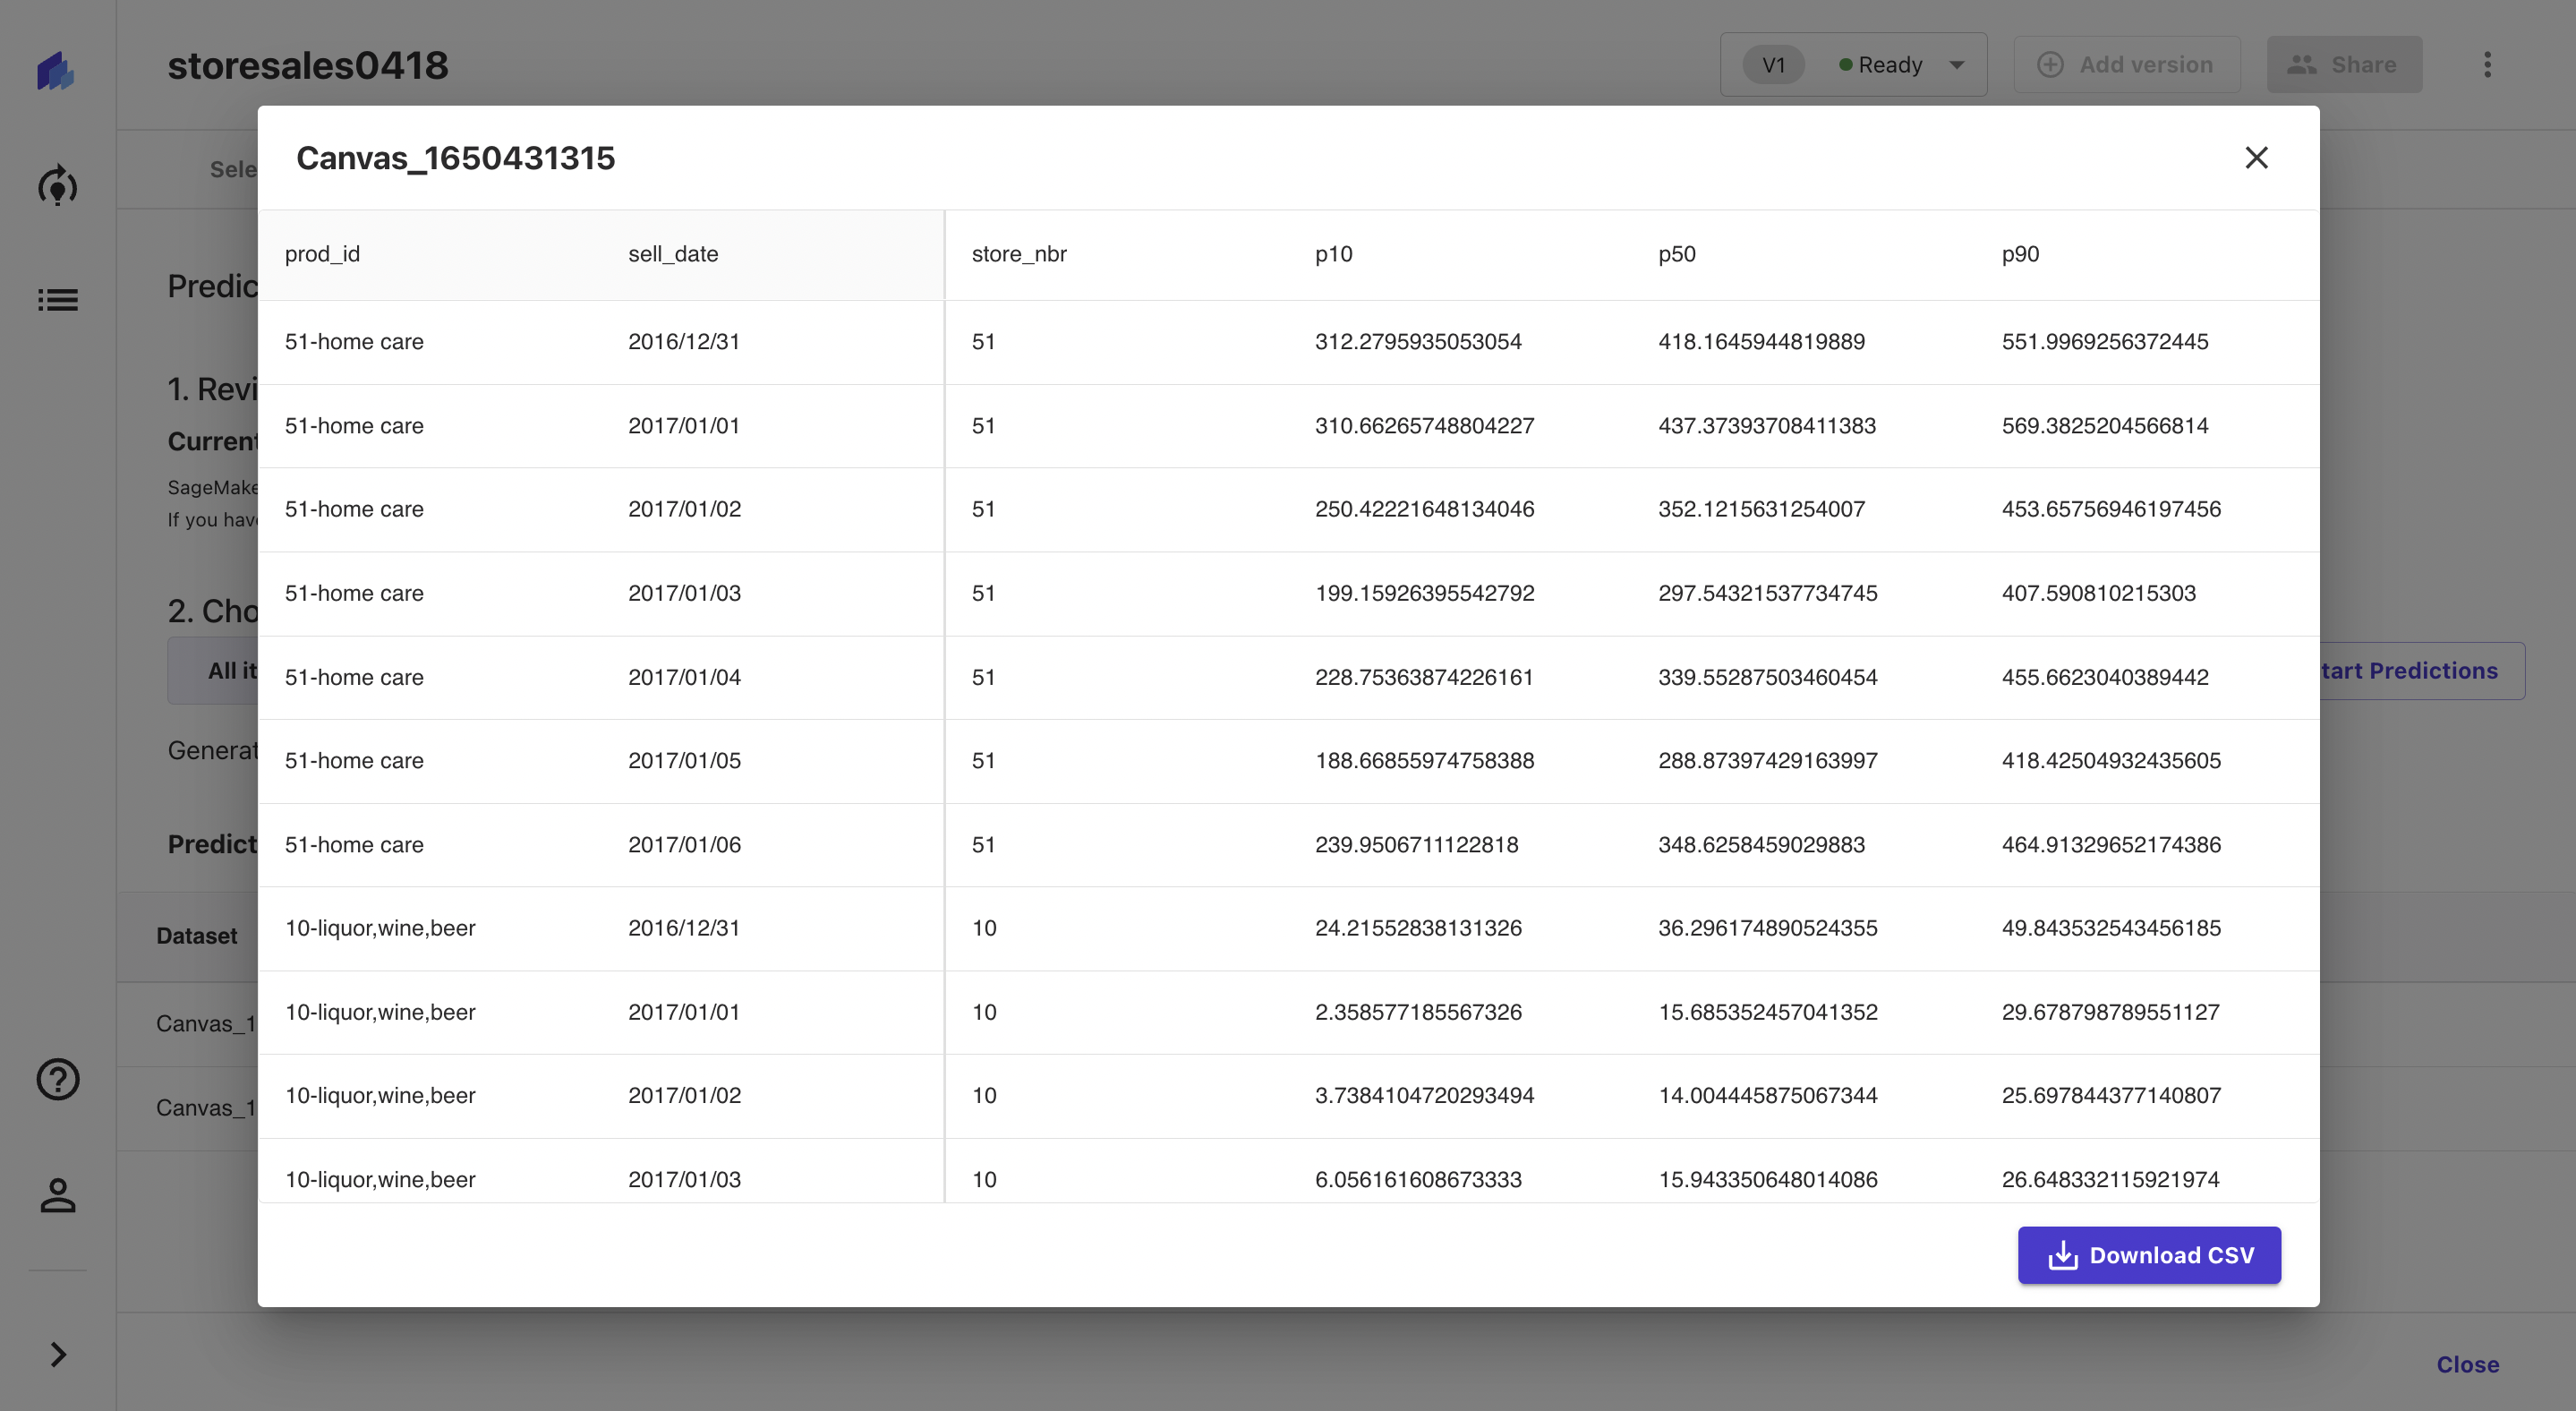Open the three-dot more options menu
This screenshot has width=2576, height=1411.
coord(2487,65)
